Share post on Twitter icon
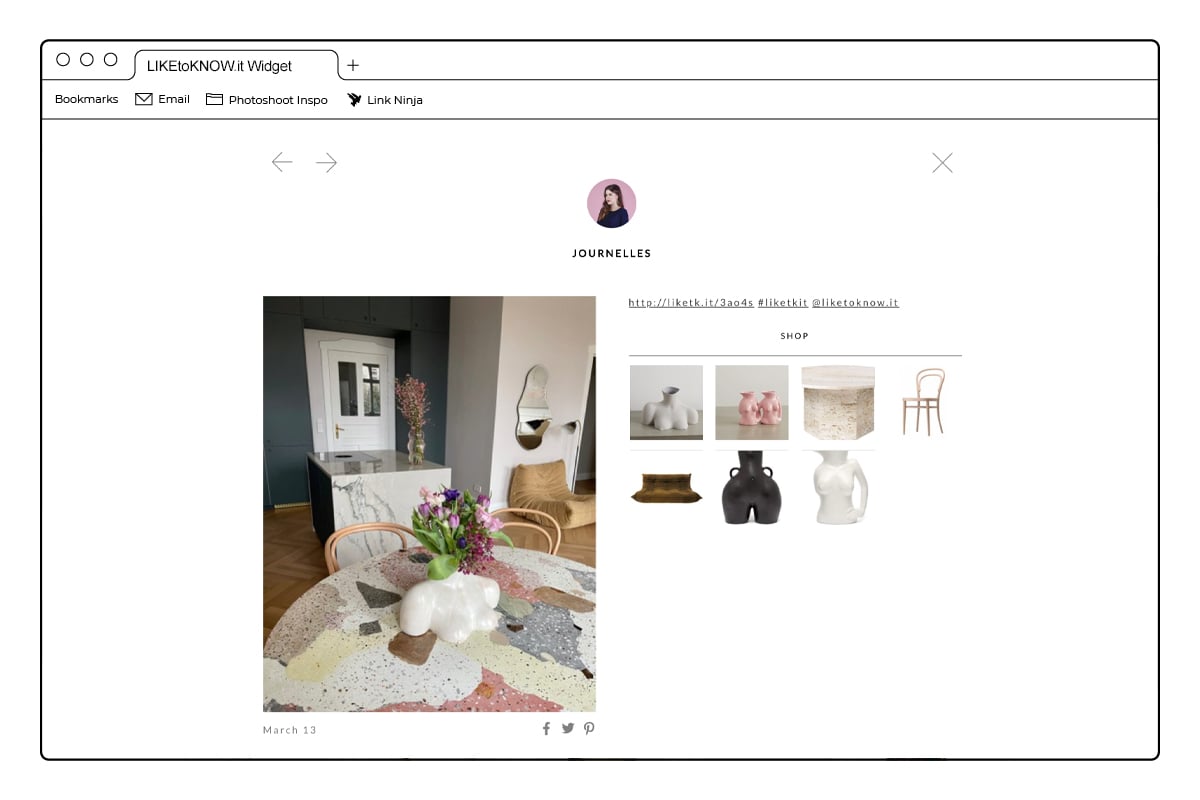This screenshot has height=800, width=1200. click(568, 728)
